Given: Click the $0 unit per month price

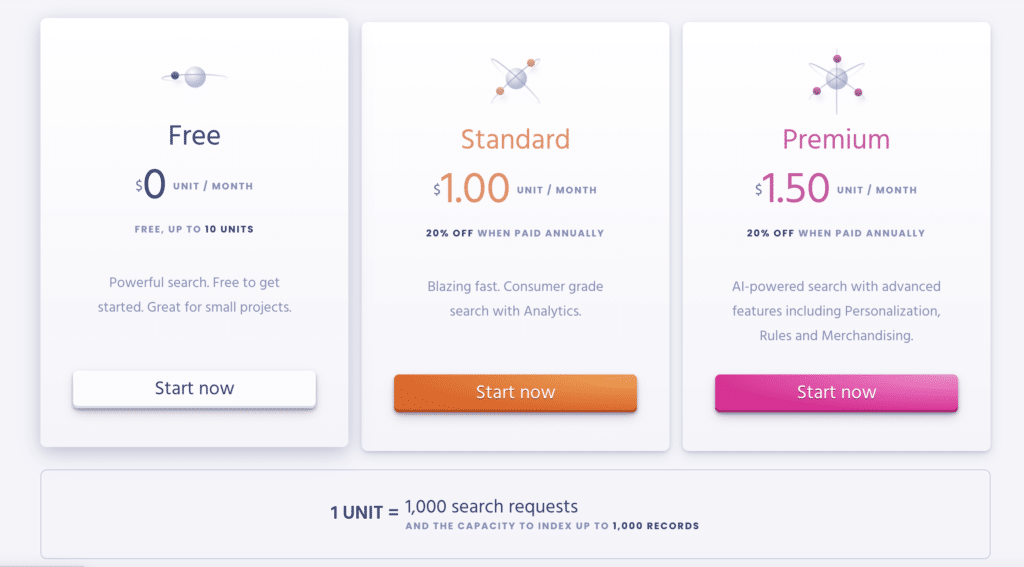Looking at the screenshot, I should click(194, 185).
